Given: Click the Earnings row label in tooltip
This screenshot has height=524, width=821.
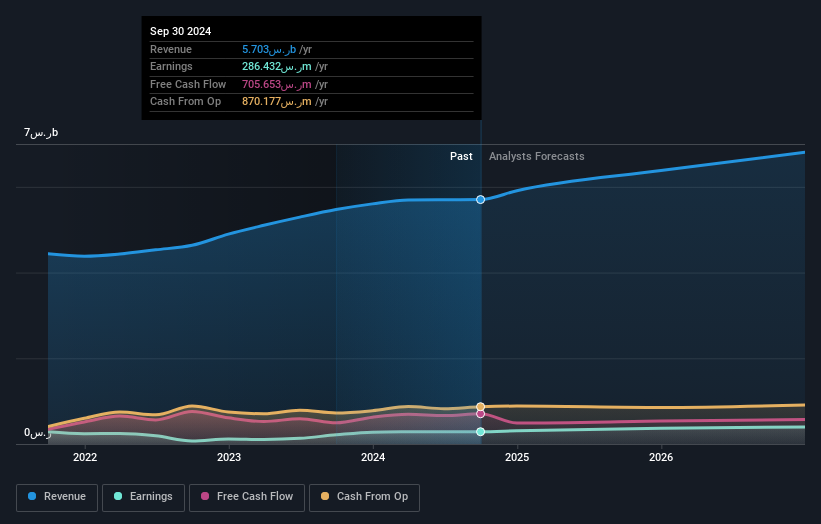Looking at the screenshot, I should (x=171, y=66).
